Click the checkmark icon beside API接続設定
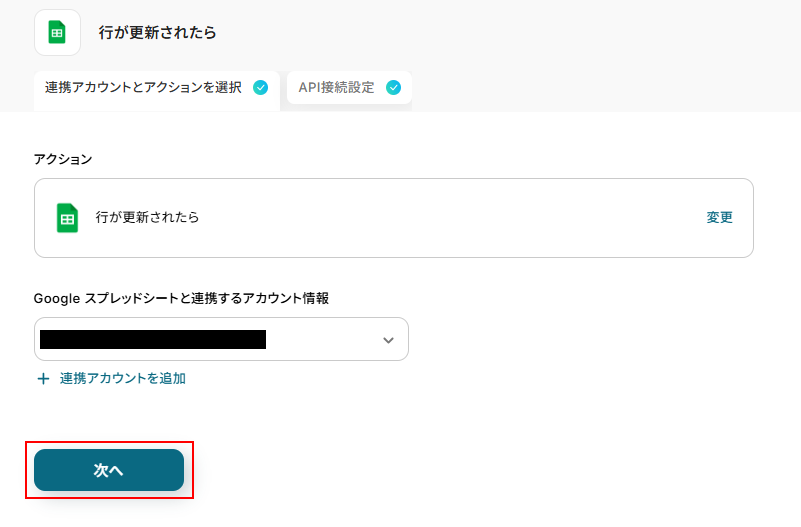 [393, 87]
